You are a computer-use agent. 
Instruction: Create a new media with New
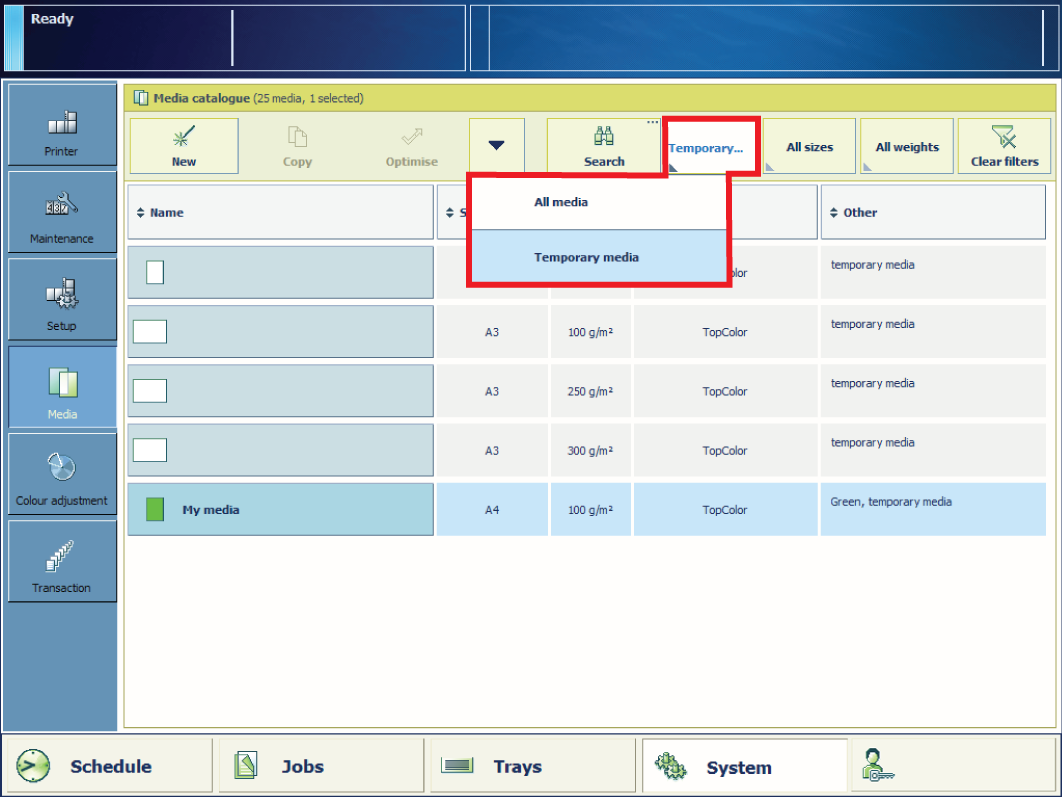coord(184,146)
